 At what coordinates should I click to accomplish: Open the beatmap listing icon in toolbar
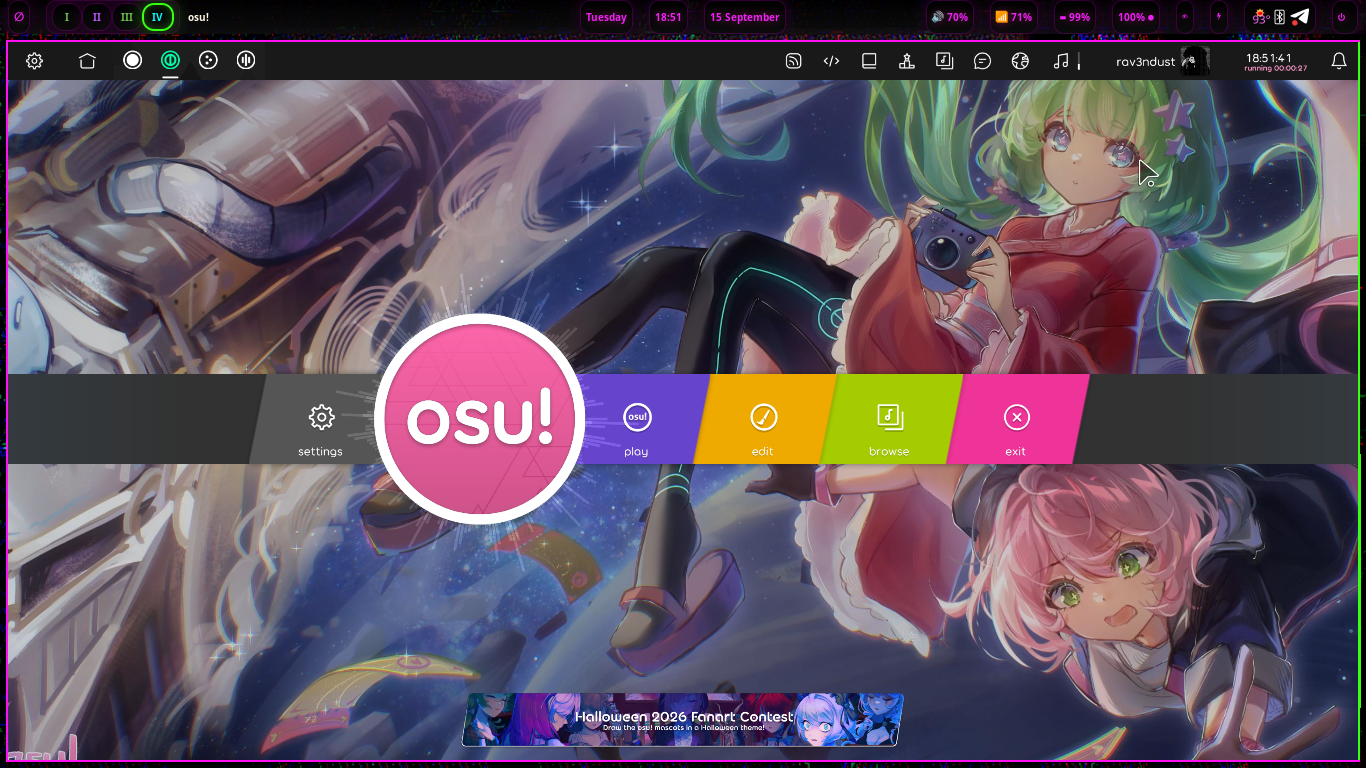tap(944, 60)
